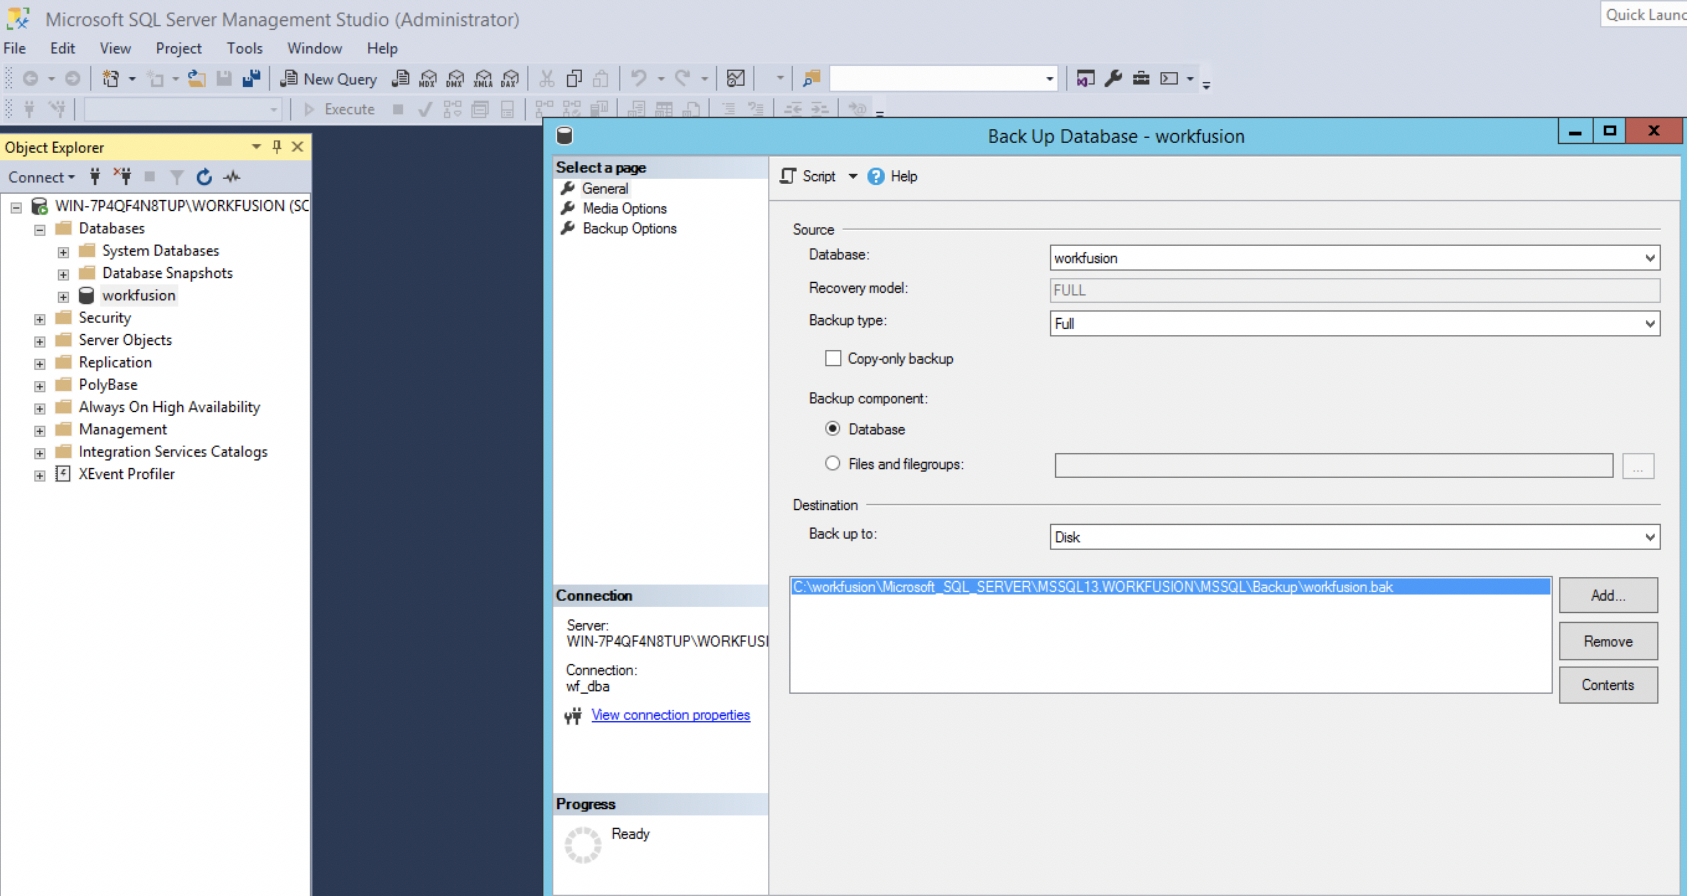Open the Help menu in menu bar
Screen dimensions: 1687x896
(x=382, y=48)
